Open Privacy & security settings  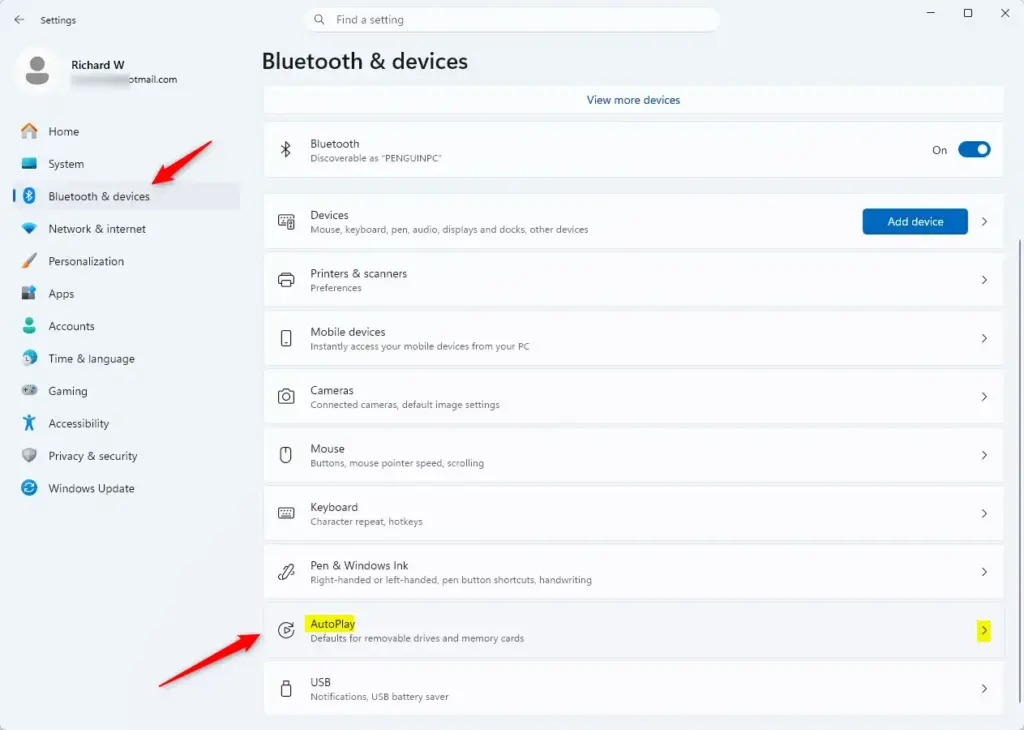[x=126, y=456]
